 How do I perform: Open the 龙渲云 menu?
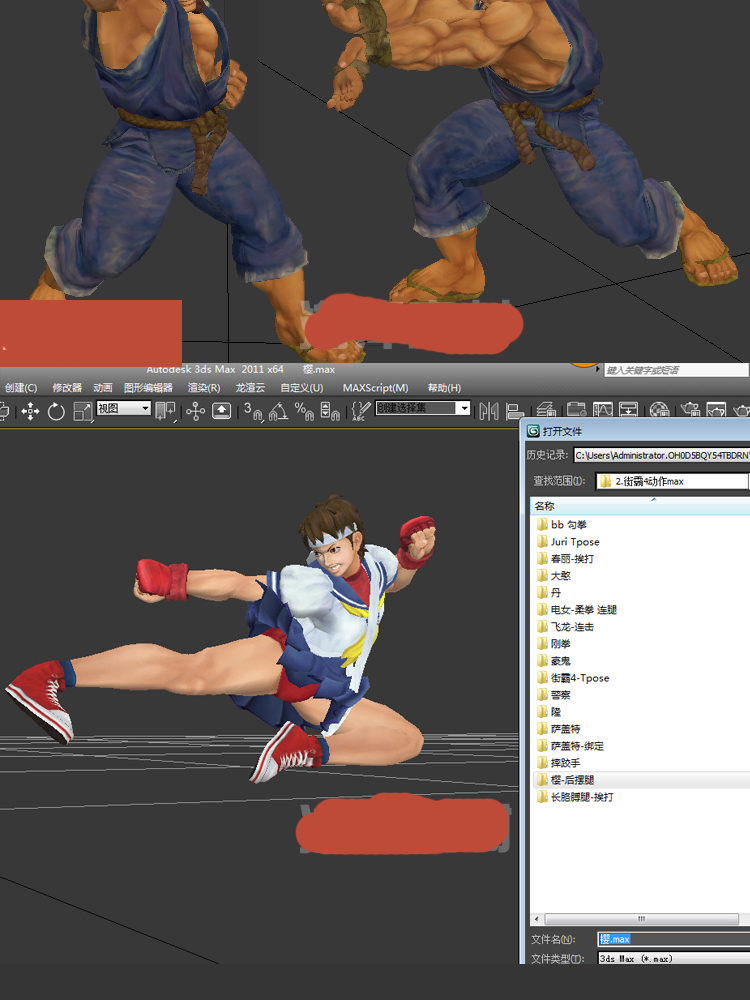250,388
